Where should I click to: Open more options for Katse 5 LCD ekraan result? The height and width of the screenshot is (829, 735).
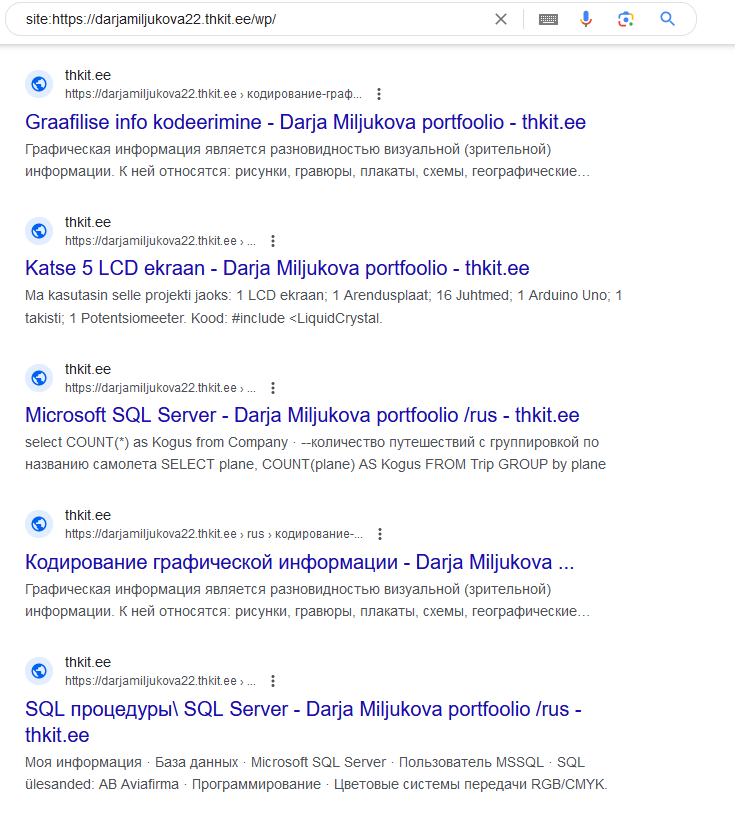tap(273, 241)
